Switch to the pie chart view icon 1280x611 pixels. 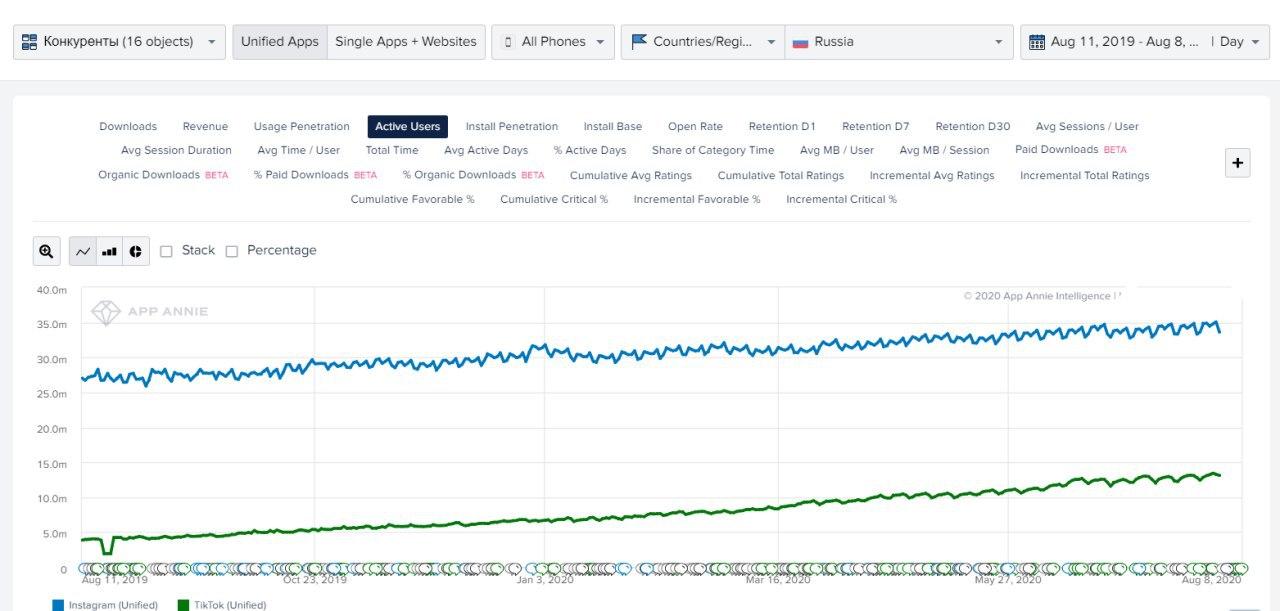136,251
